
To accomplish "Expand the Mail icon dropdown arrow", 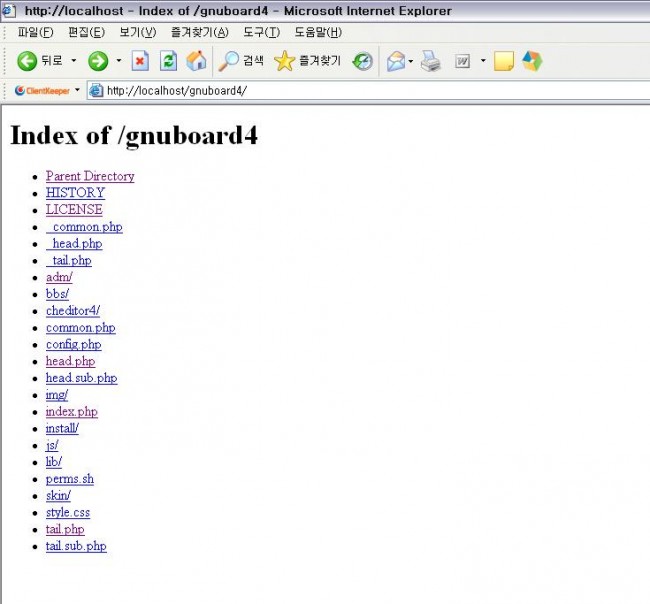I will [x=411, y=61].
